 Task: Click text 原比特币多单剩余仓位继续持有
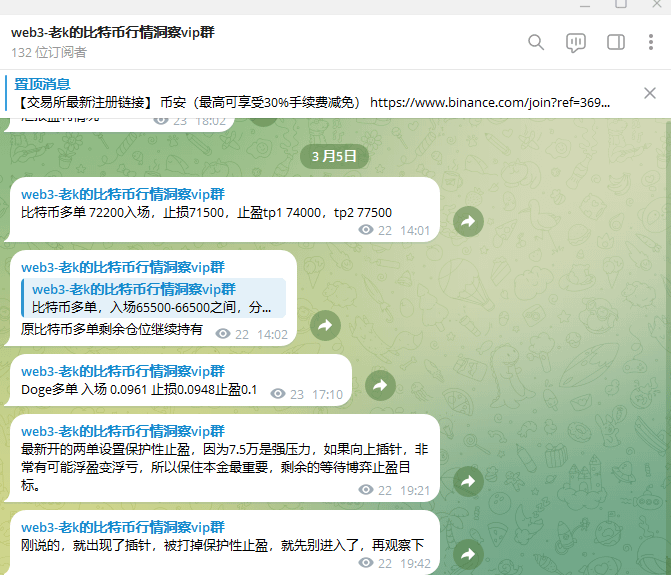pos(112,329)
